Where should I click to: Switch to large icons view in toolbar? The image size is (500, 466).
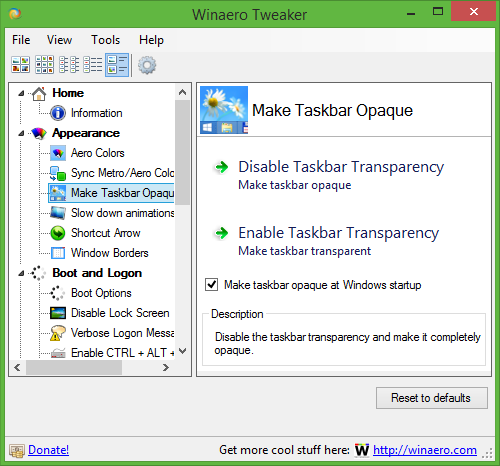click(21, 65)
